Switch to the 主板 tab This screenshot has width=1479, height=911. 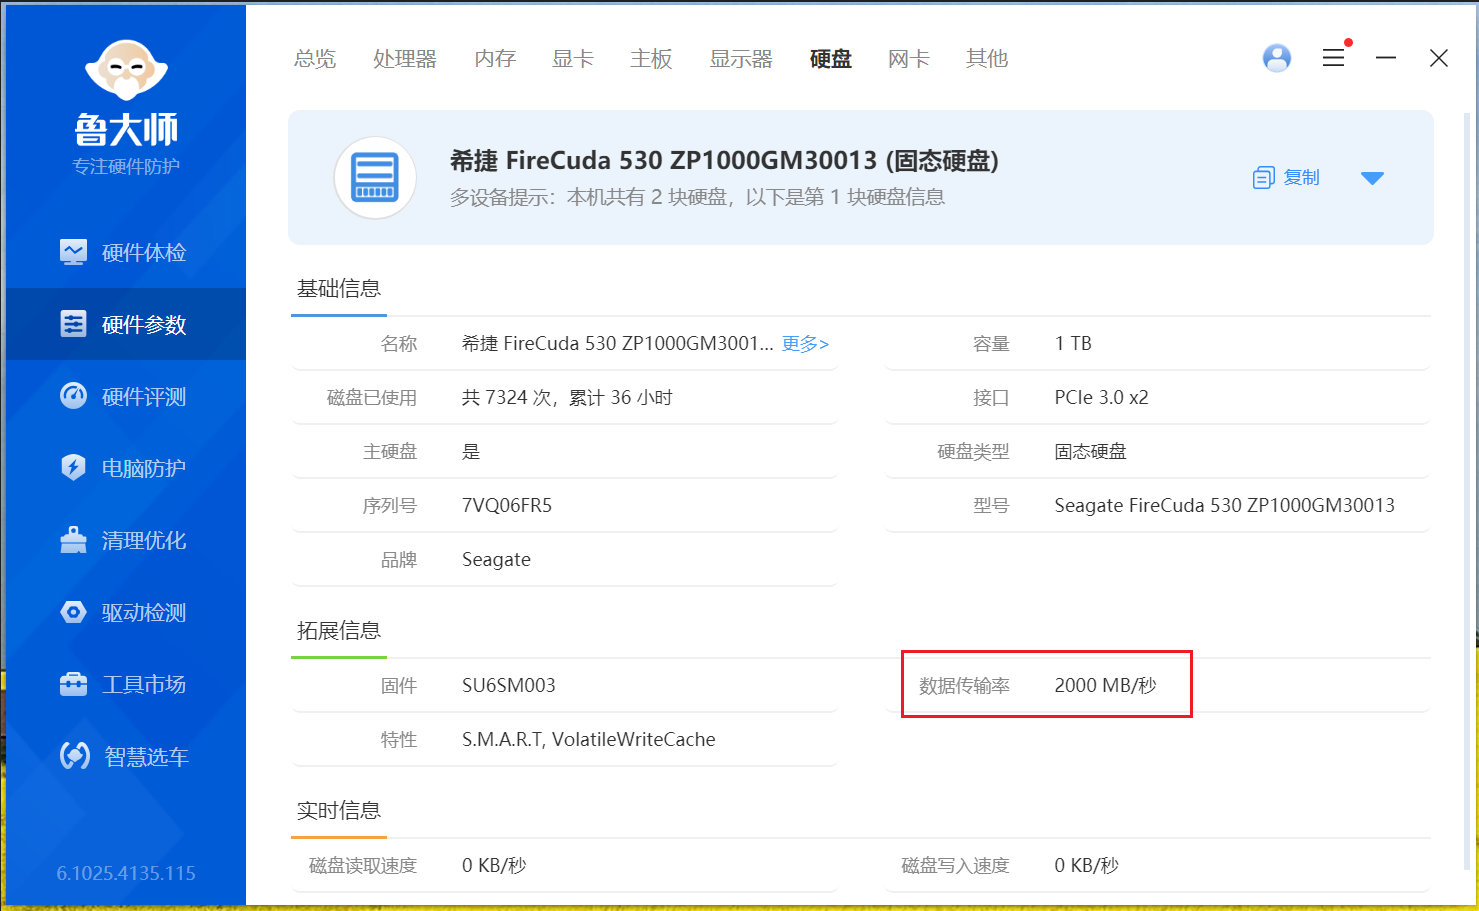pos(651,59)
